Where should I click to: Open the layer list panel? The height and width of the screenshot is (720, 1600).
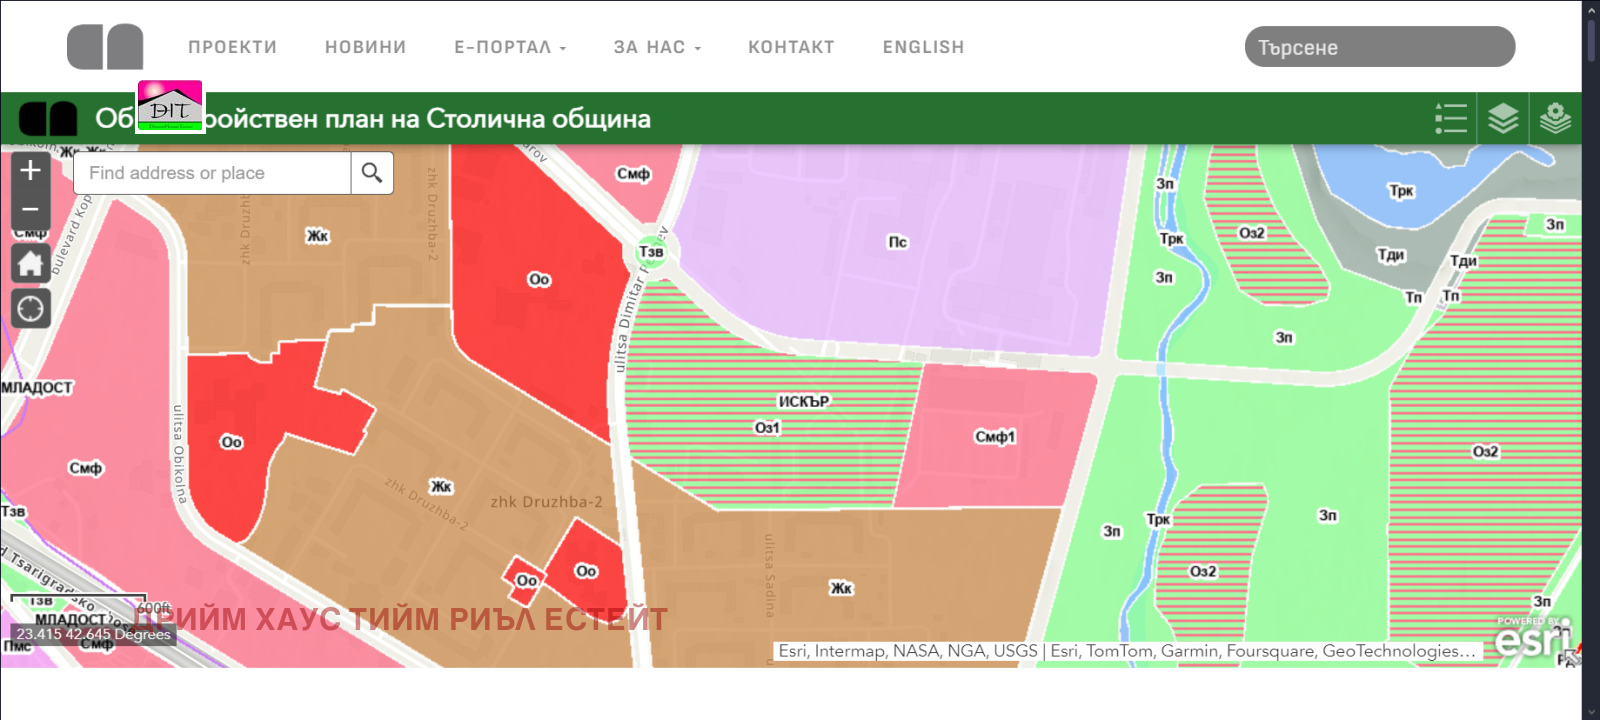coord(1503,118)
